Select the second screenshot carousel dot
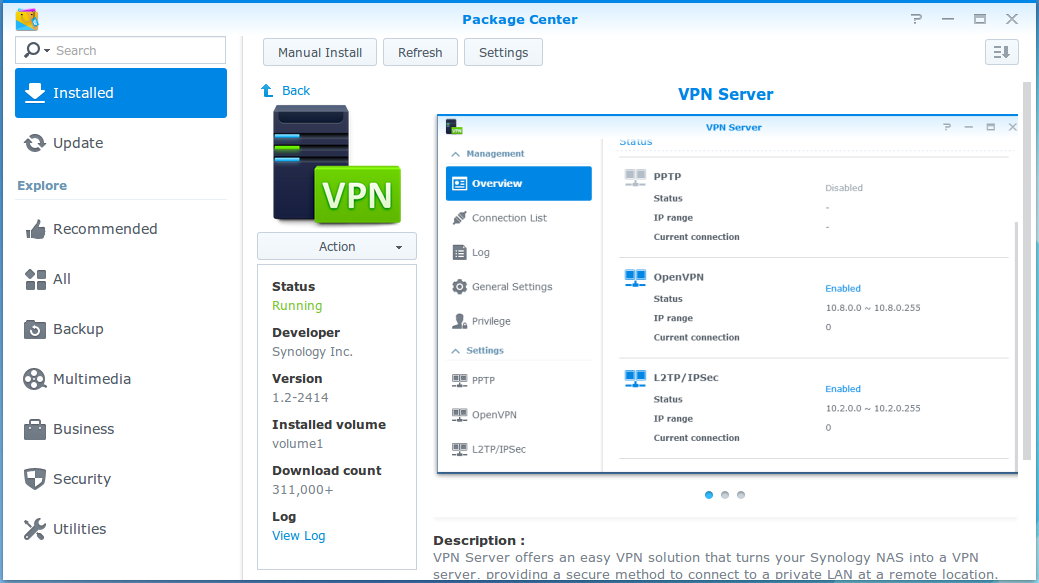The width and height of the screenshot is (1039, 583). click(725, 495)
